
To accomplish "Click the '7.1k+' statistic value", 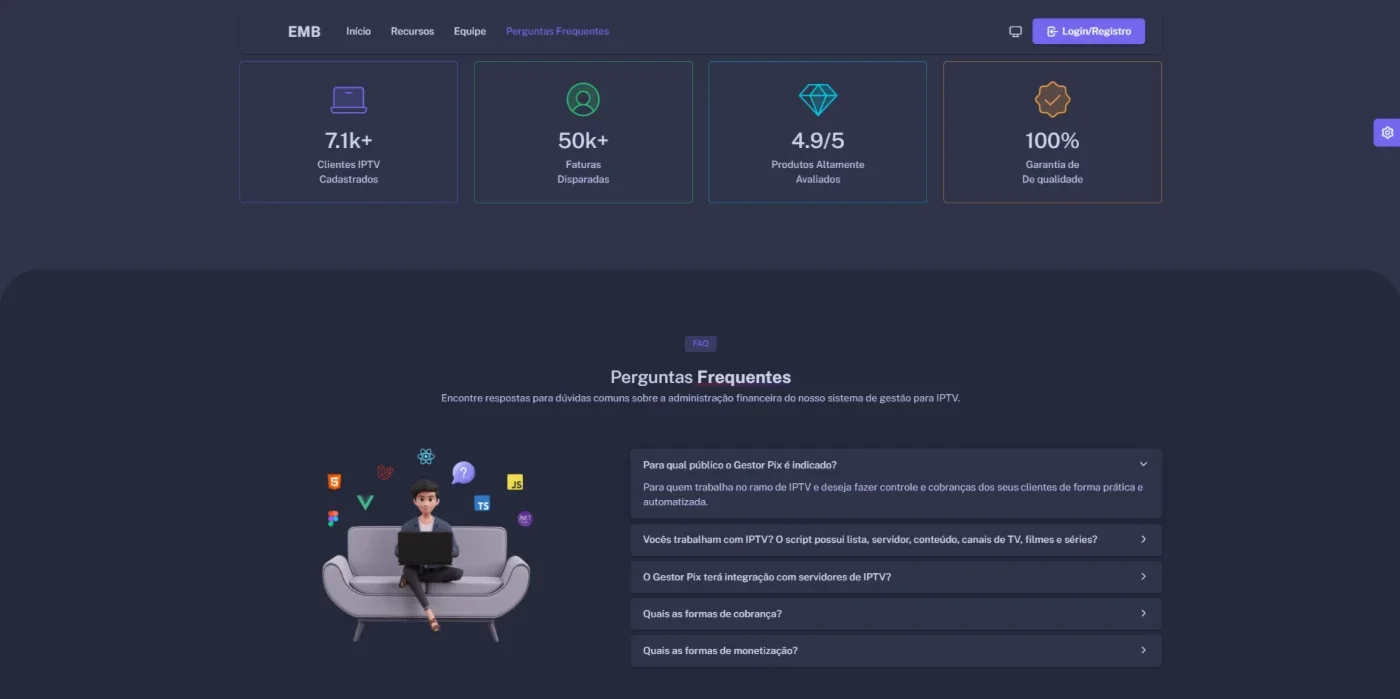I will (348, 140).
